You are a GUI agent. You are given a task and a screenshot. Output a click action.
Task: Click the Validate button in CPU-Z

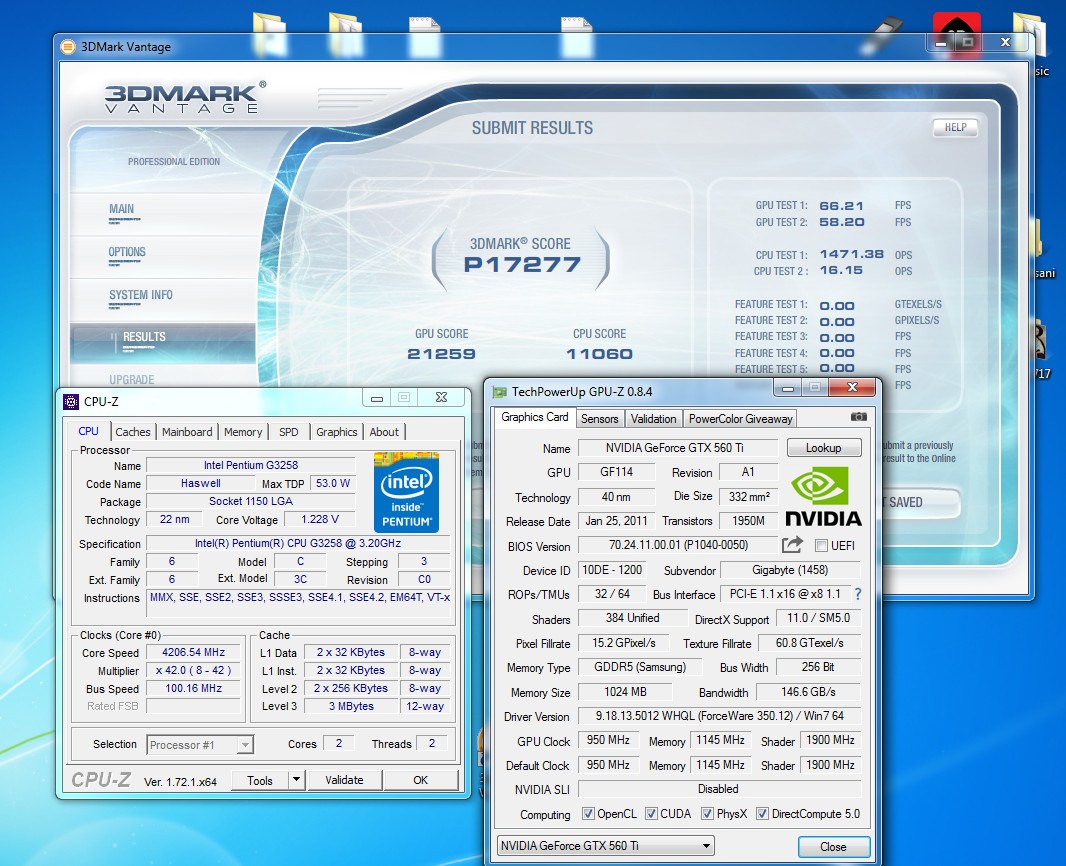tap(344, 780)
